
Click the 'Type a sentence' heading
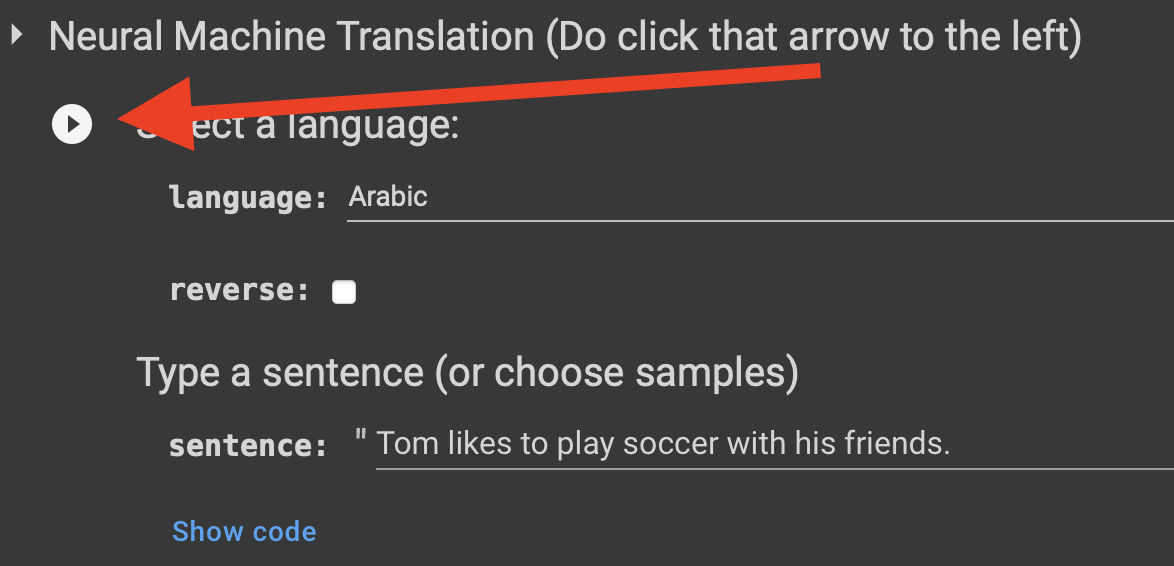(x=467, y=372)
